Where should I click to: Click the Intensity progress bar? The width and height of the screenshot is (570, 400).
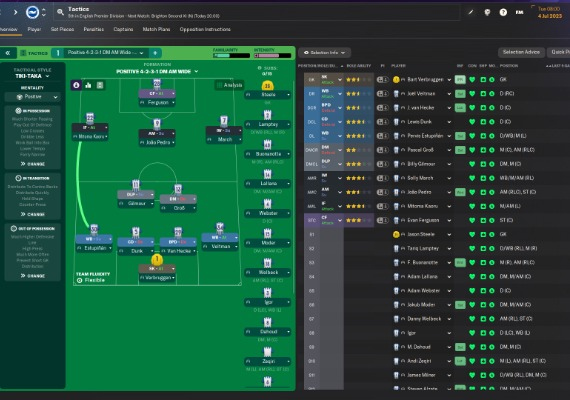coord(273,56)
